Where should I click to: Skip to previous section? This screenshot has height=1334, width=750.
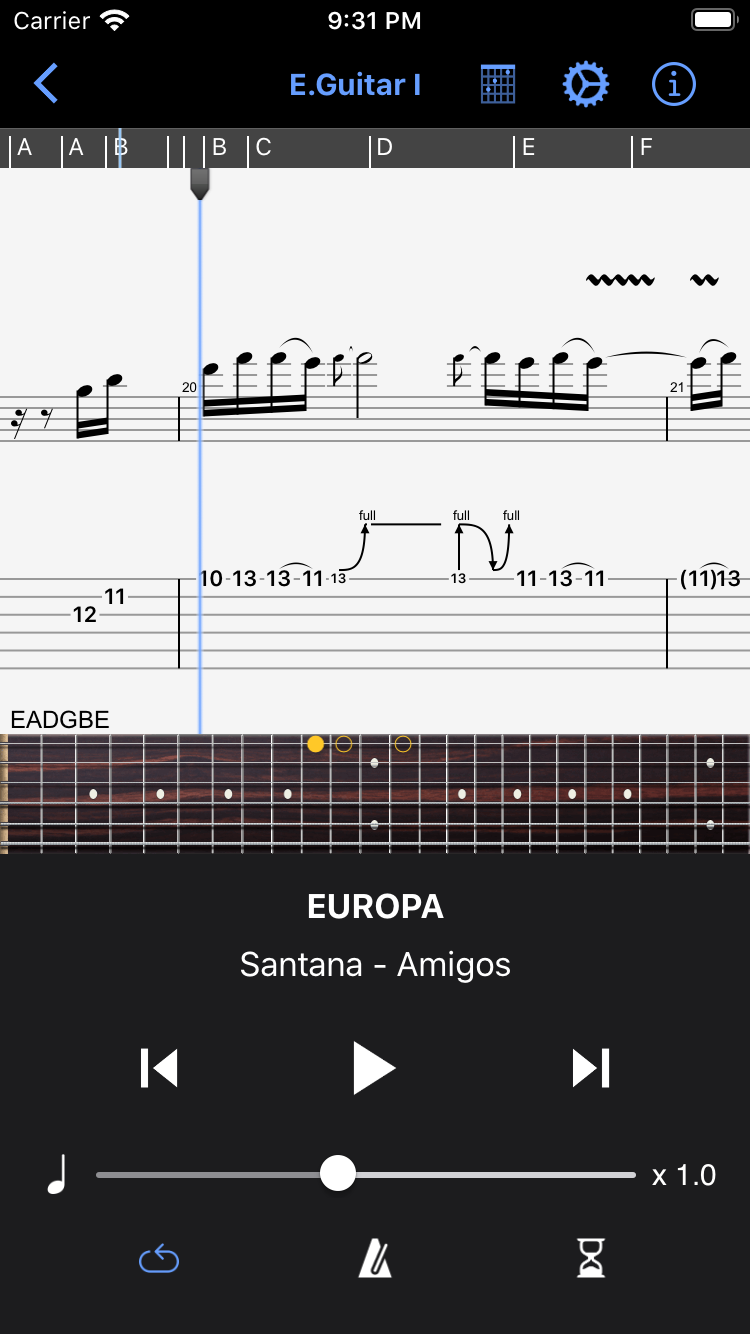[159, 1068]
